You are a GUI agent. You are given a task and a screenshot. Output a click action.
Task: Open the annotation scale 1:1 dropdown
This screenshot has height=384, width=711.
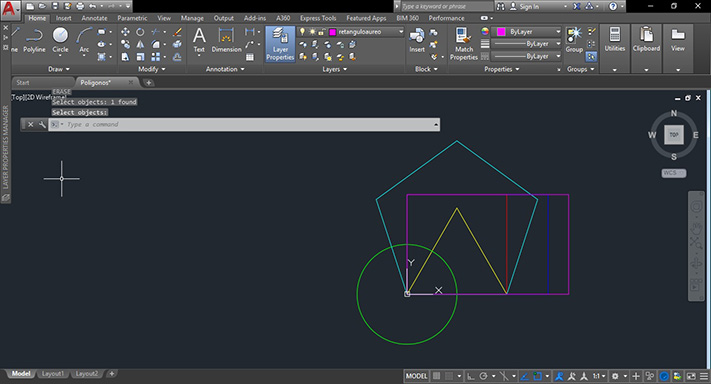click(599, 376)
